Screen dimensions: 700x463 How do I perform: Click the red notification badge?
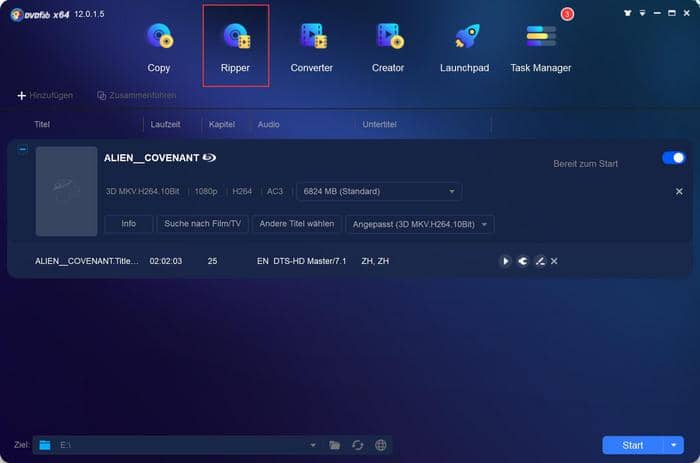pos(567,14)
